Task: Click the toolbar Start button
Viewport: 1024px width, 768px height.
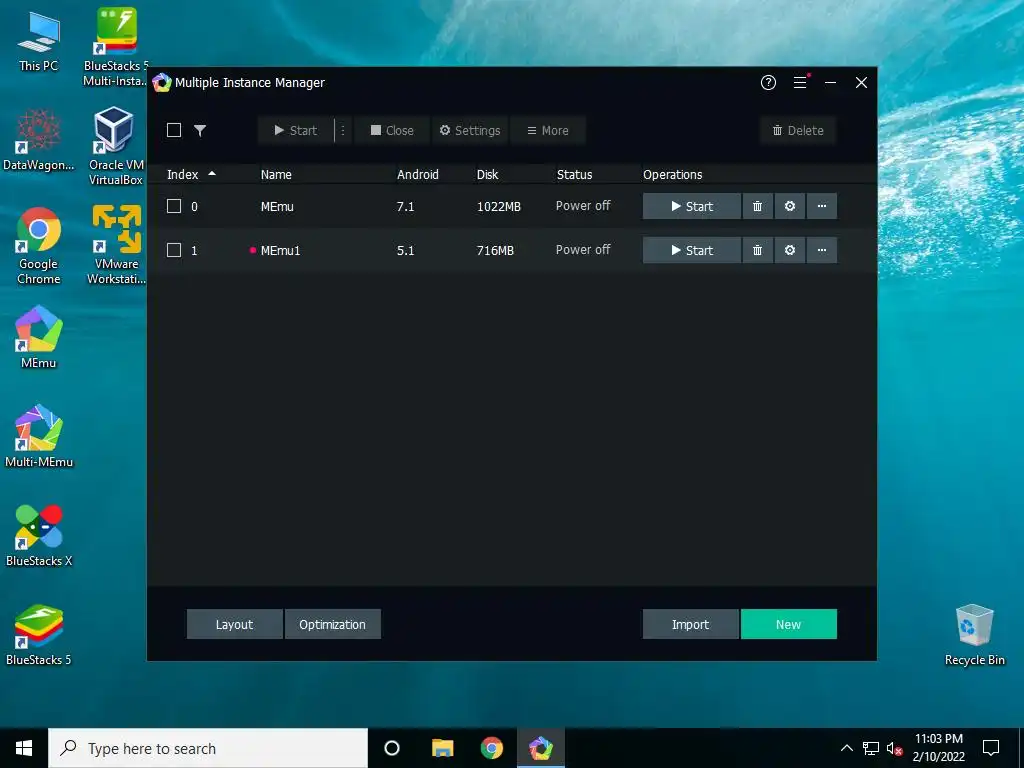Action: pos(295,130)
